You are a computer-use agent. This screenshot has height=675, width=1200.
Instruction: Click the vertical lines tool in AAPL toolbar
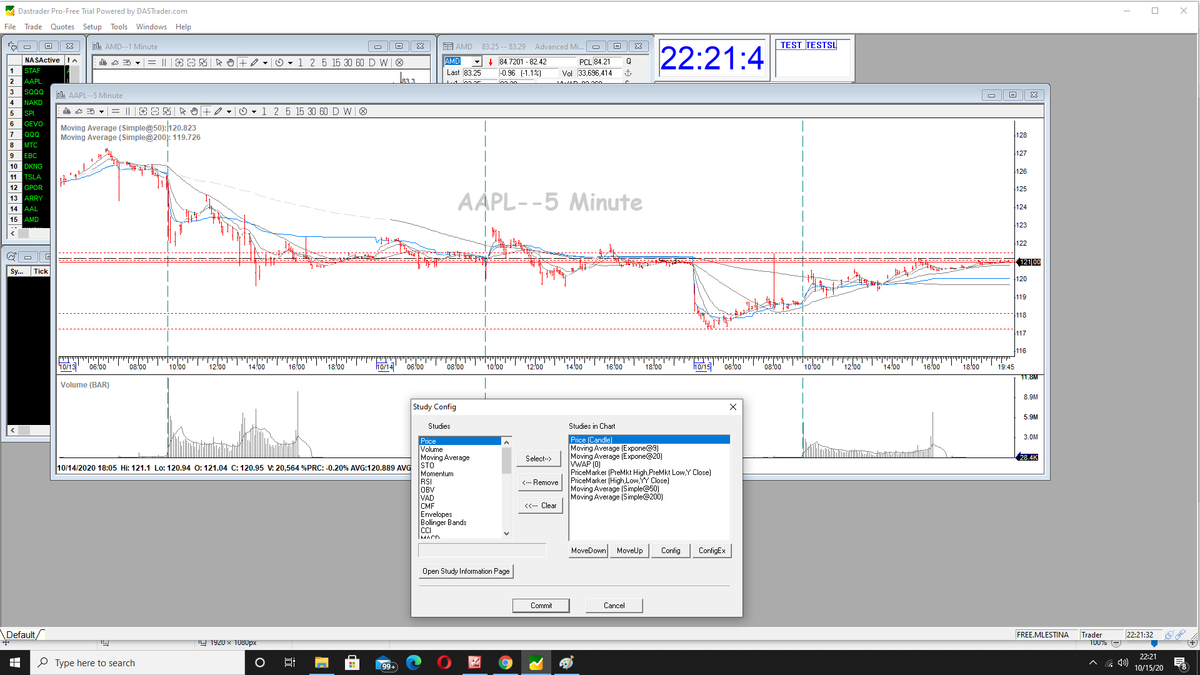click(x=128, y=111)
